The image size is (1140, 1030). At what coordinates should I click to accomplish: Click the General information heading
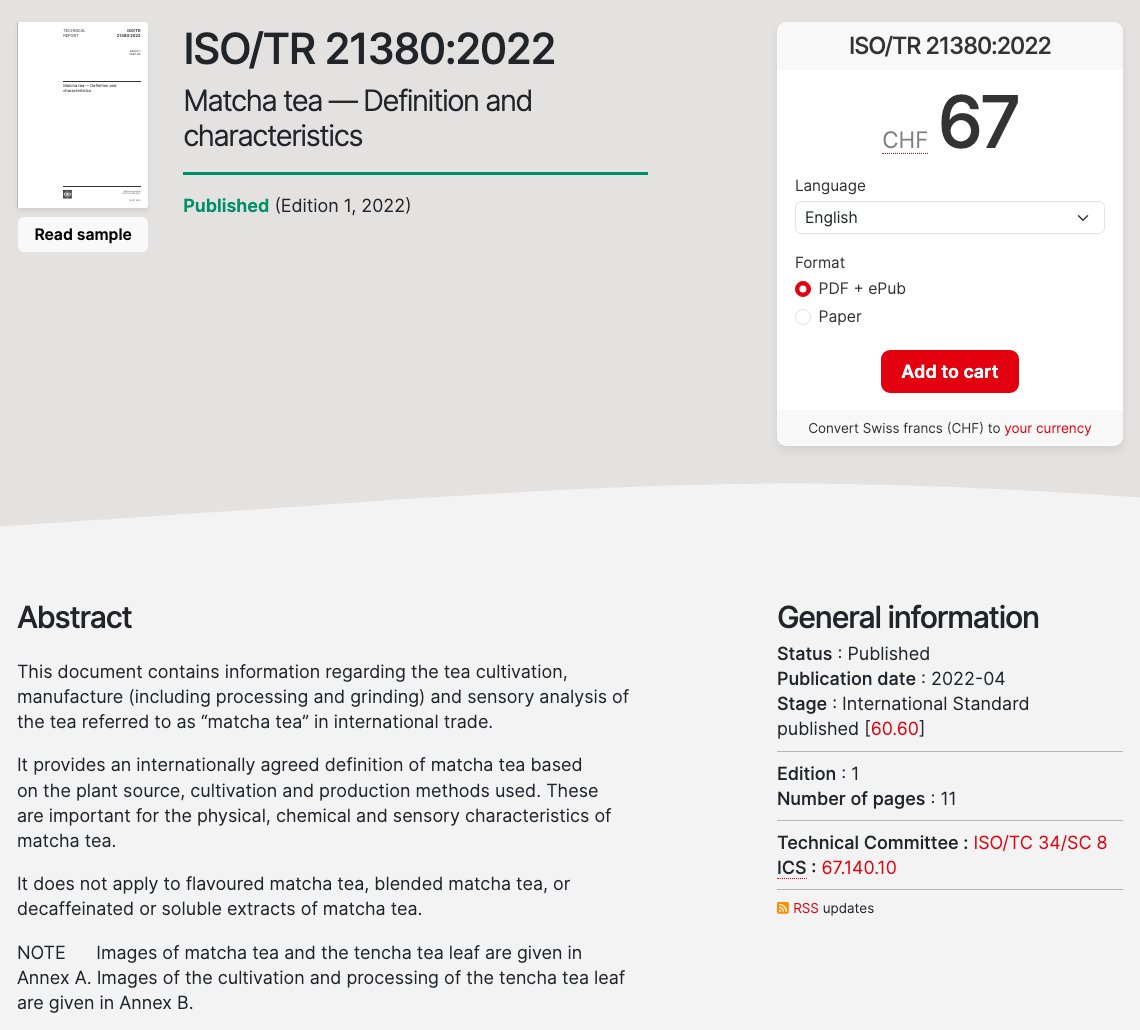click(907, 617)
